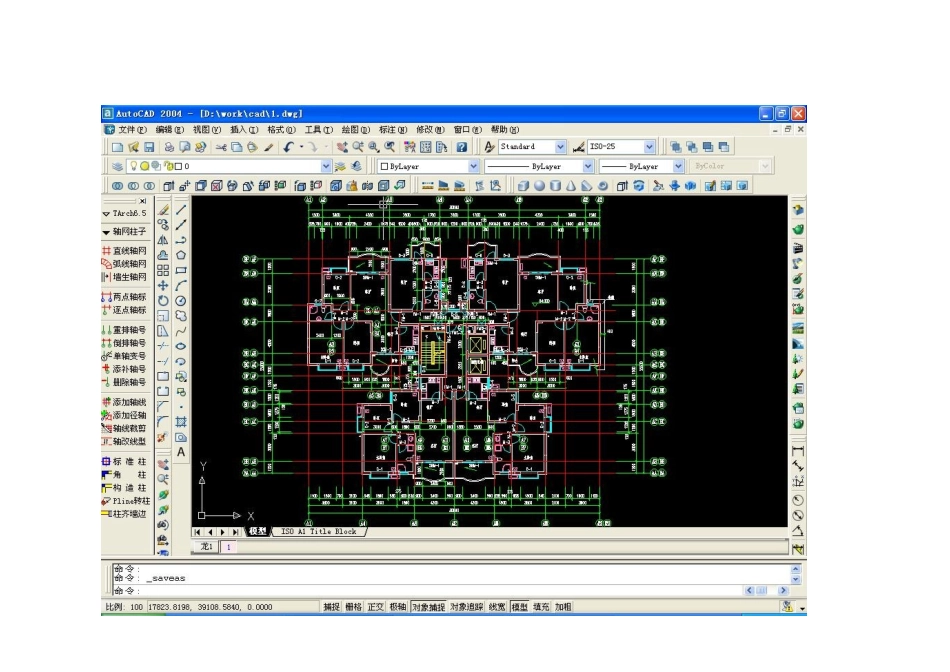Toggle 加粗 bold in status bar

pos(563,607)
